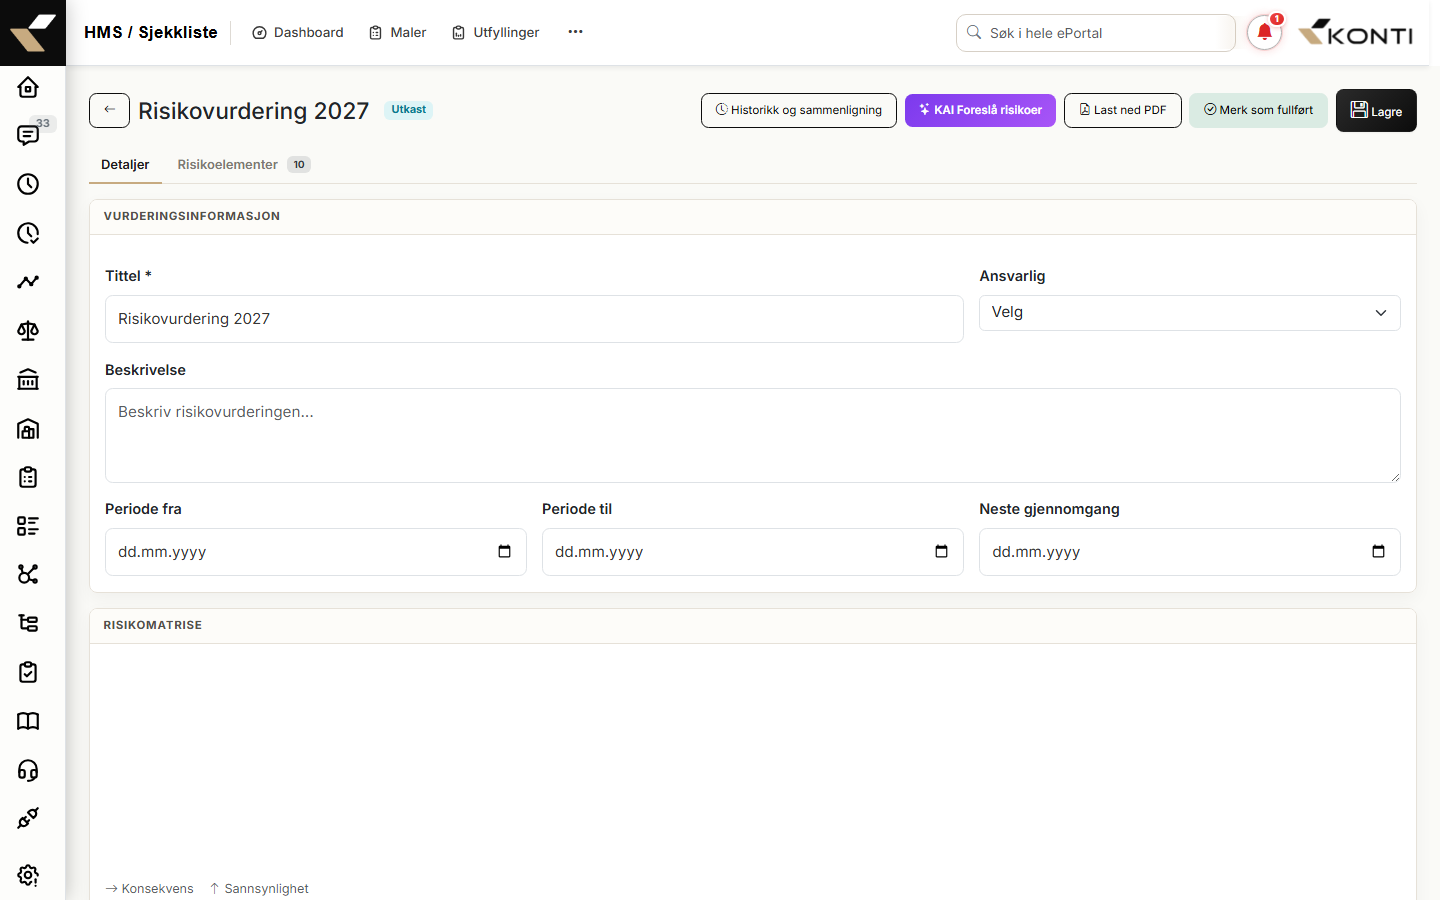Click the Sannsynlighet axis label

(260, 889)
